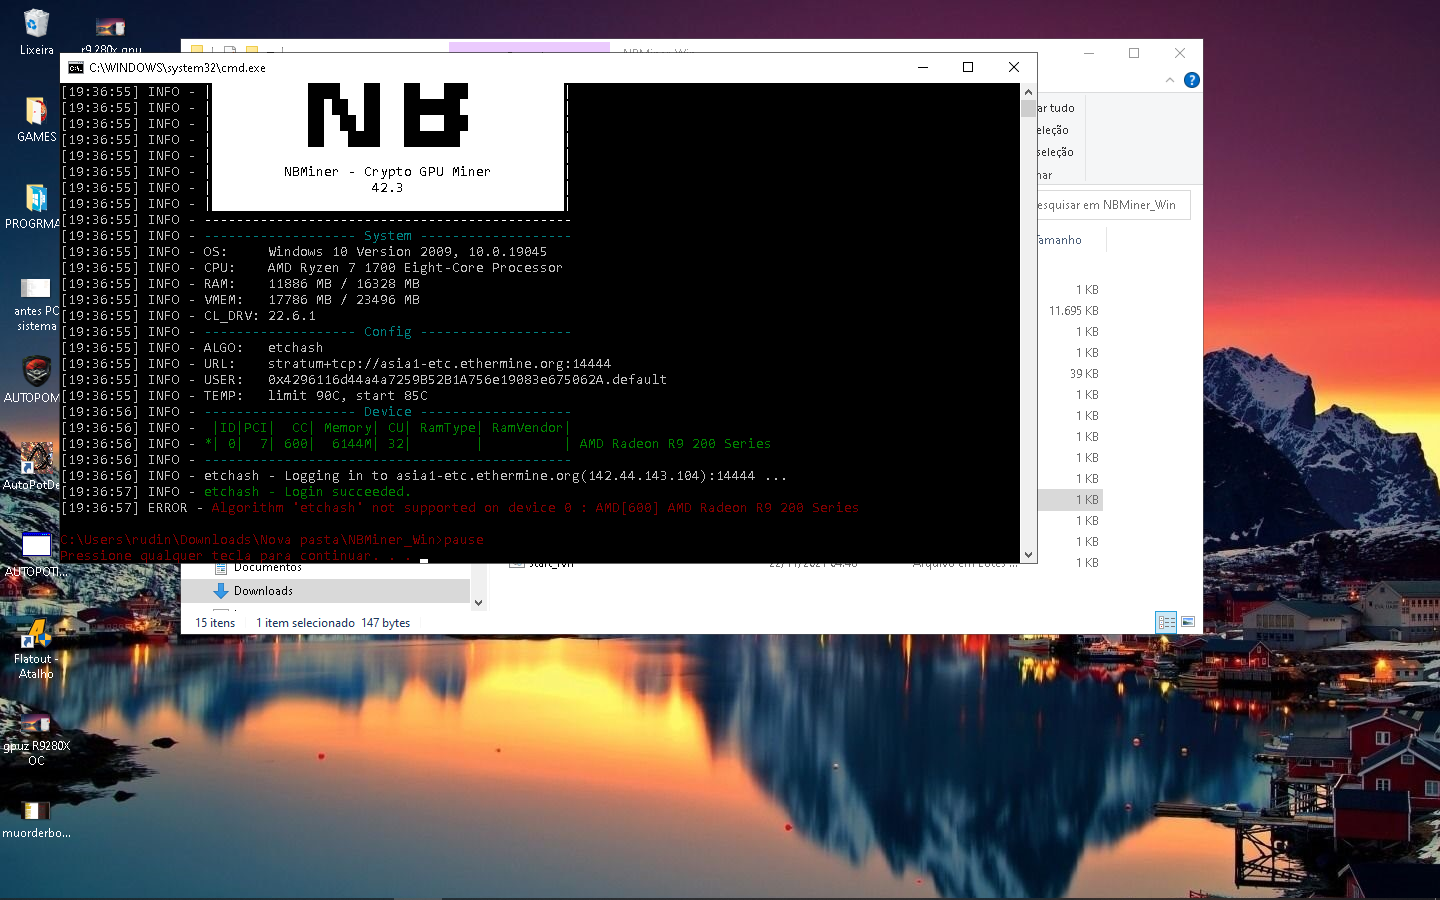Sort files by the Tamanho column header
The height and width of the screenshot is (900, 1440).
point(1057,240)
